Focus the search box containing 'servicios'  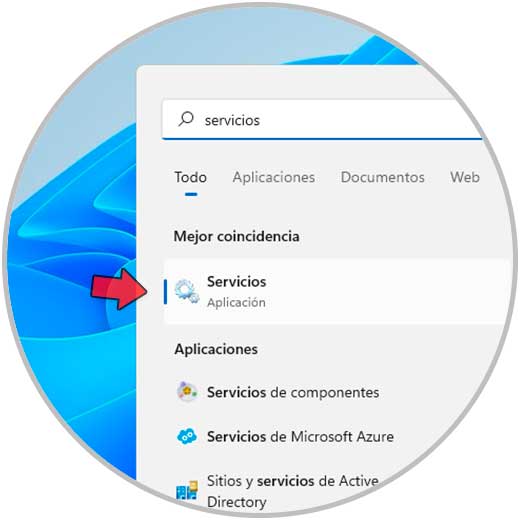(322, 120)
